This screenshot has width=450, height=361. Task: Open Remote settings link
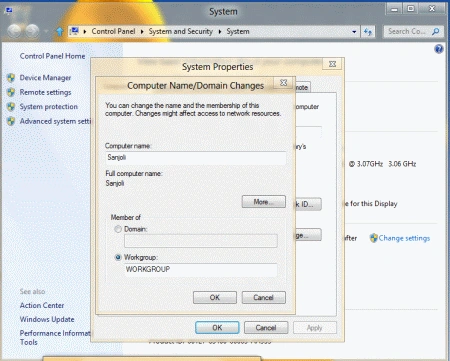(45, 92)
